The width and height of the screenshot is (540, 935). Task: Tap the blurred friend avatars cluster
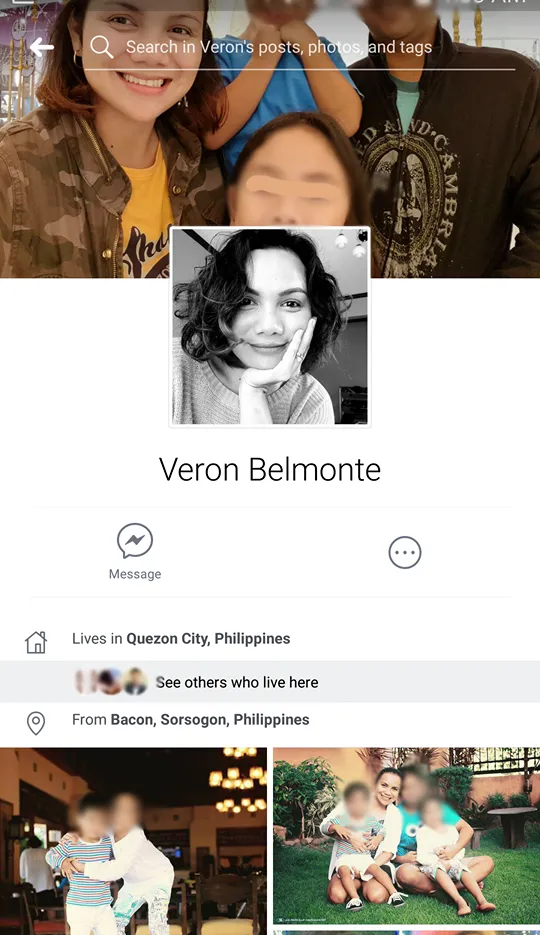(111, 682)
